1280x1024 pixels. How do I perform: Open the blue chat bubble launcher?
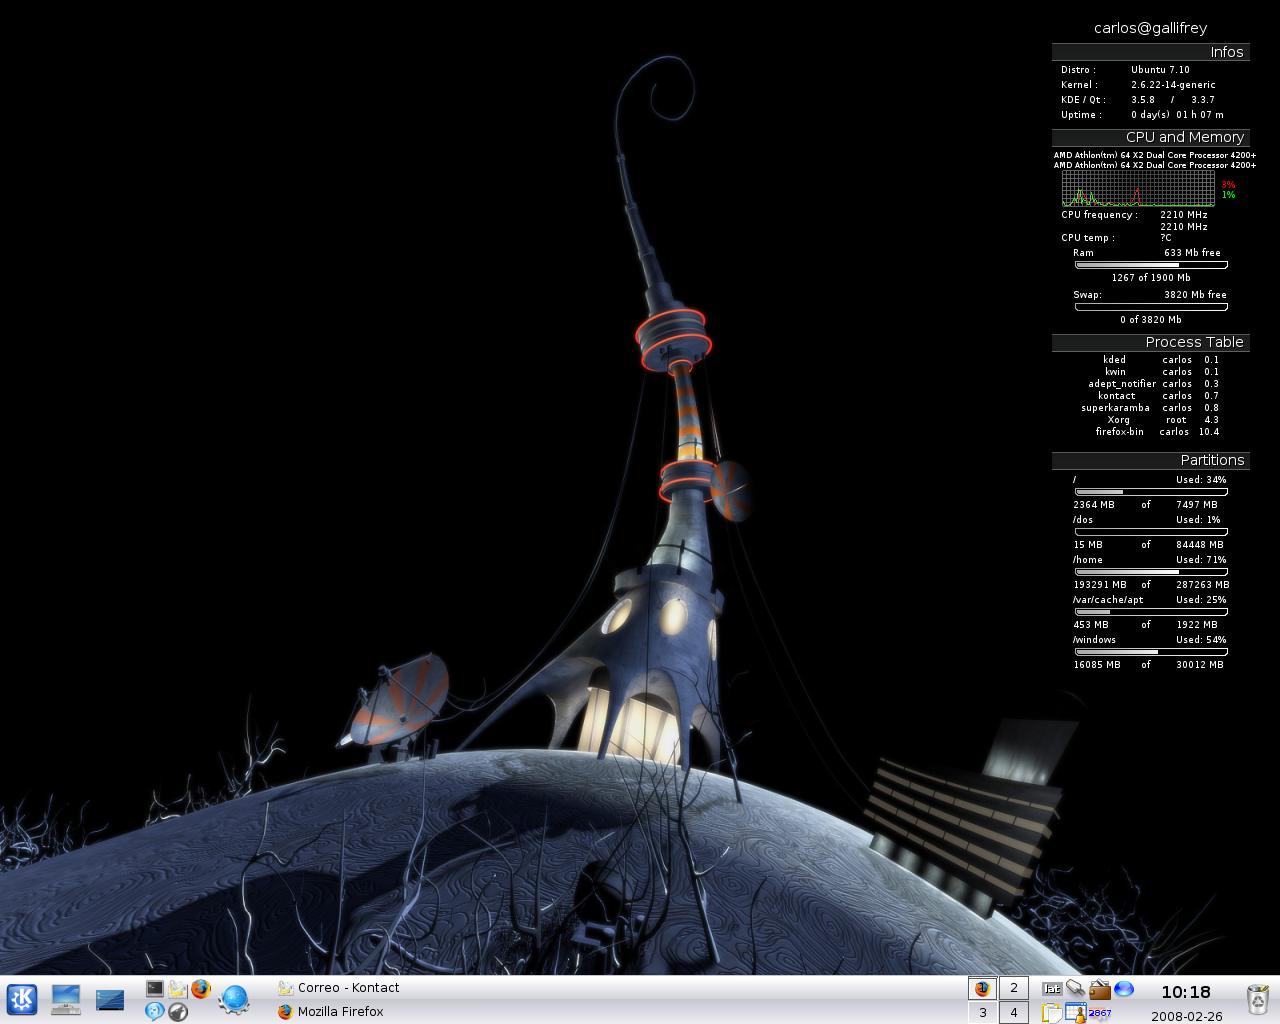click(x=154, y=1011)
